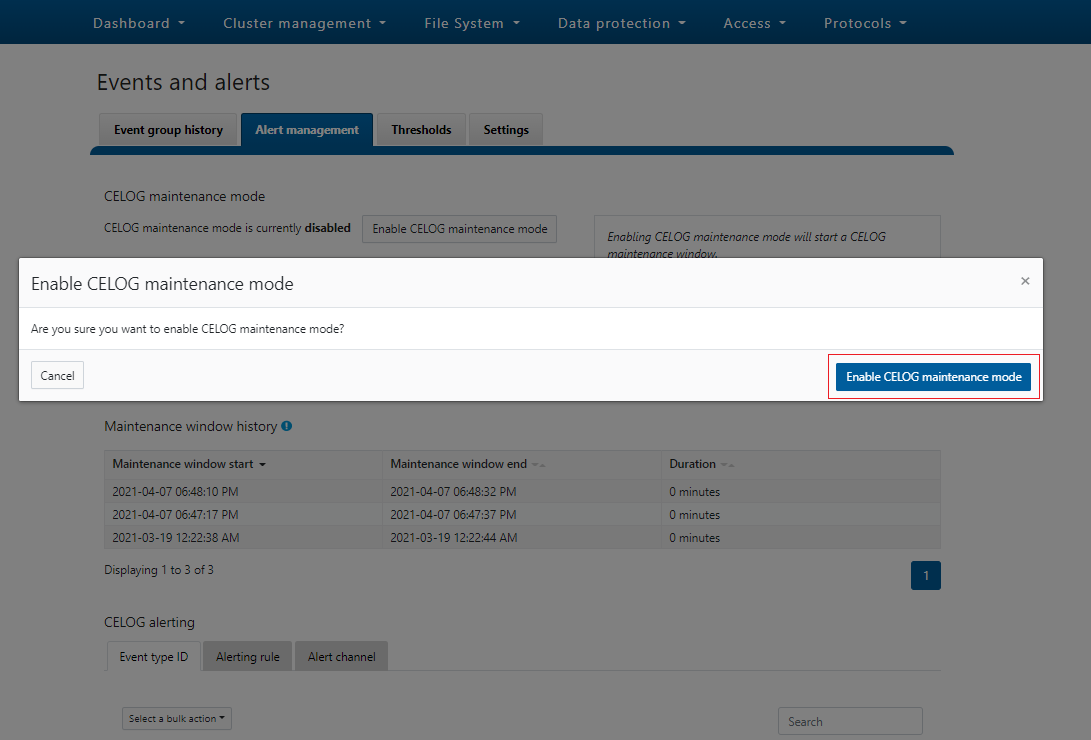Select page 1 in the pagination control
This screenshot has height=740, width=1091.
(x=925, y=575)
